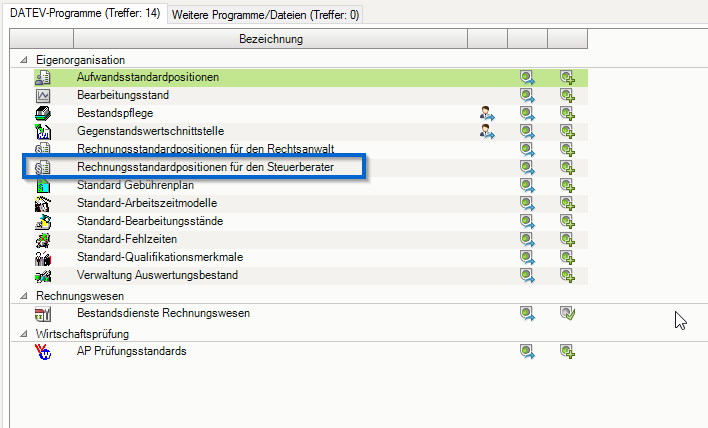This screenshot has width=708, height=428.
Task: Click the blue arrow icon in the Steuerberater row
Action: pyautogui.click(x=527, y=167)
